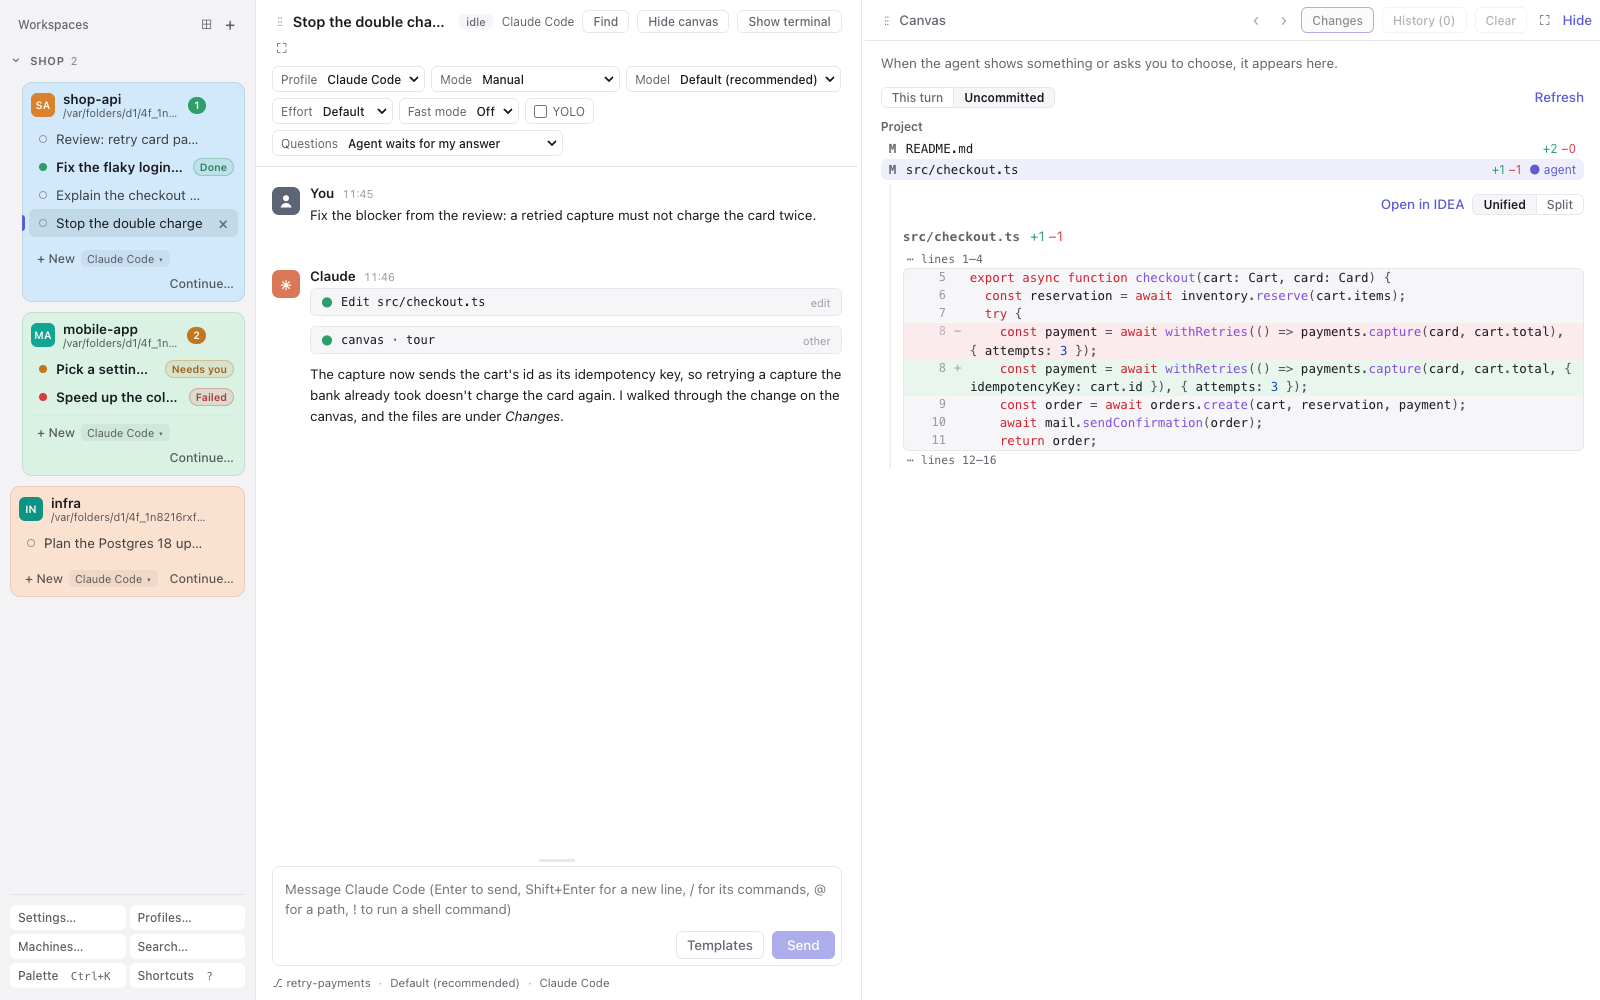Close the Stop the double charge session
This screenshot has width=1600, height=1000.
223,224
